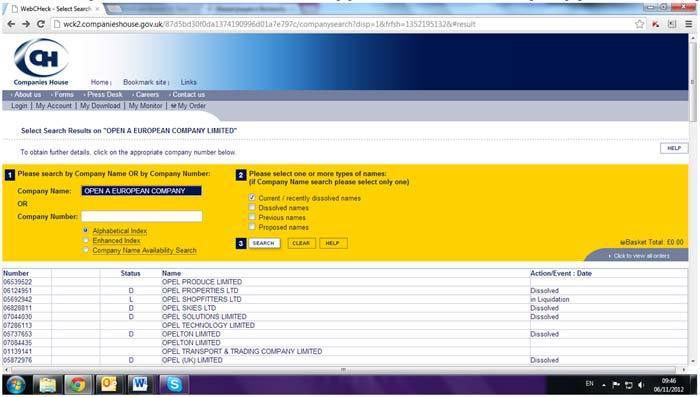
Task: Click in the Company Name field
Action: pyautogui.click(x=142, y=191)
